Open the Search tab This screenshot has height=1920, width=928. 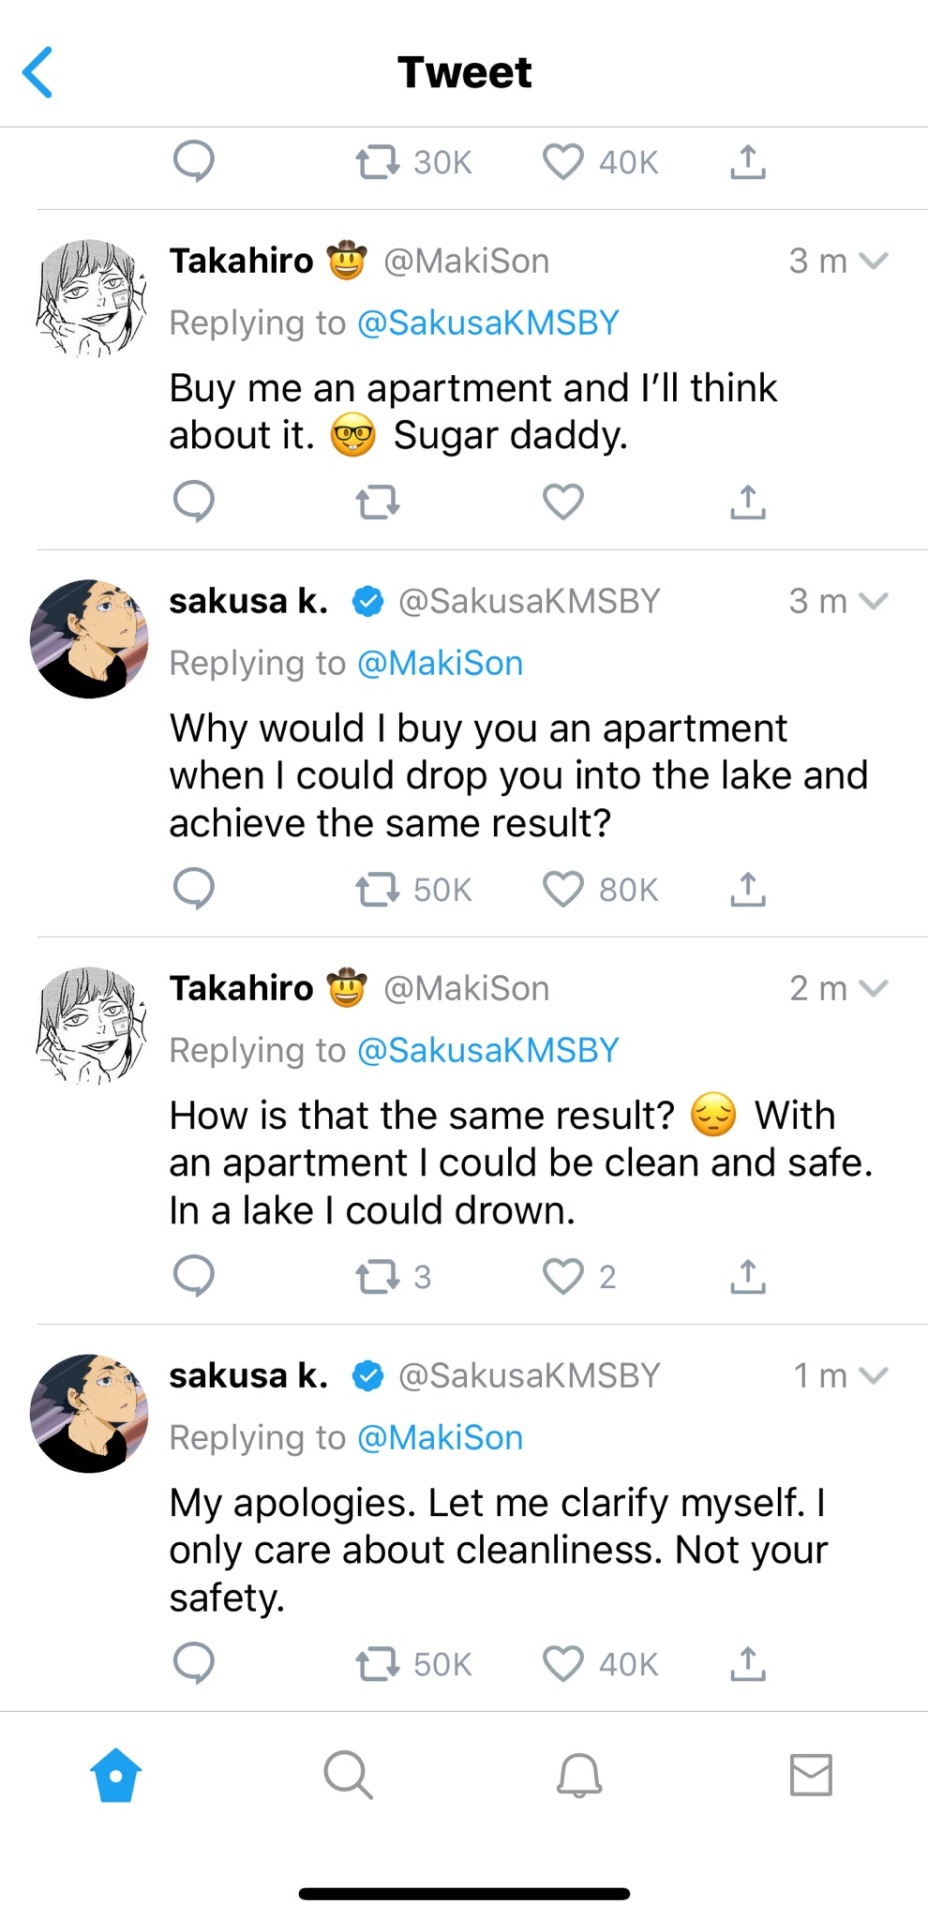(348, 1775)
